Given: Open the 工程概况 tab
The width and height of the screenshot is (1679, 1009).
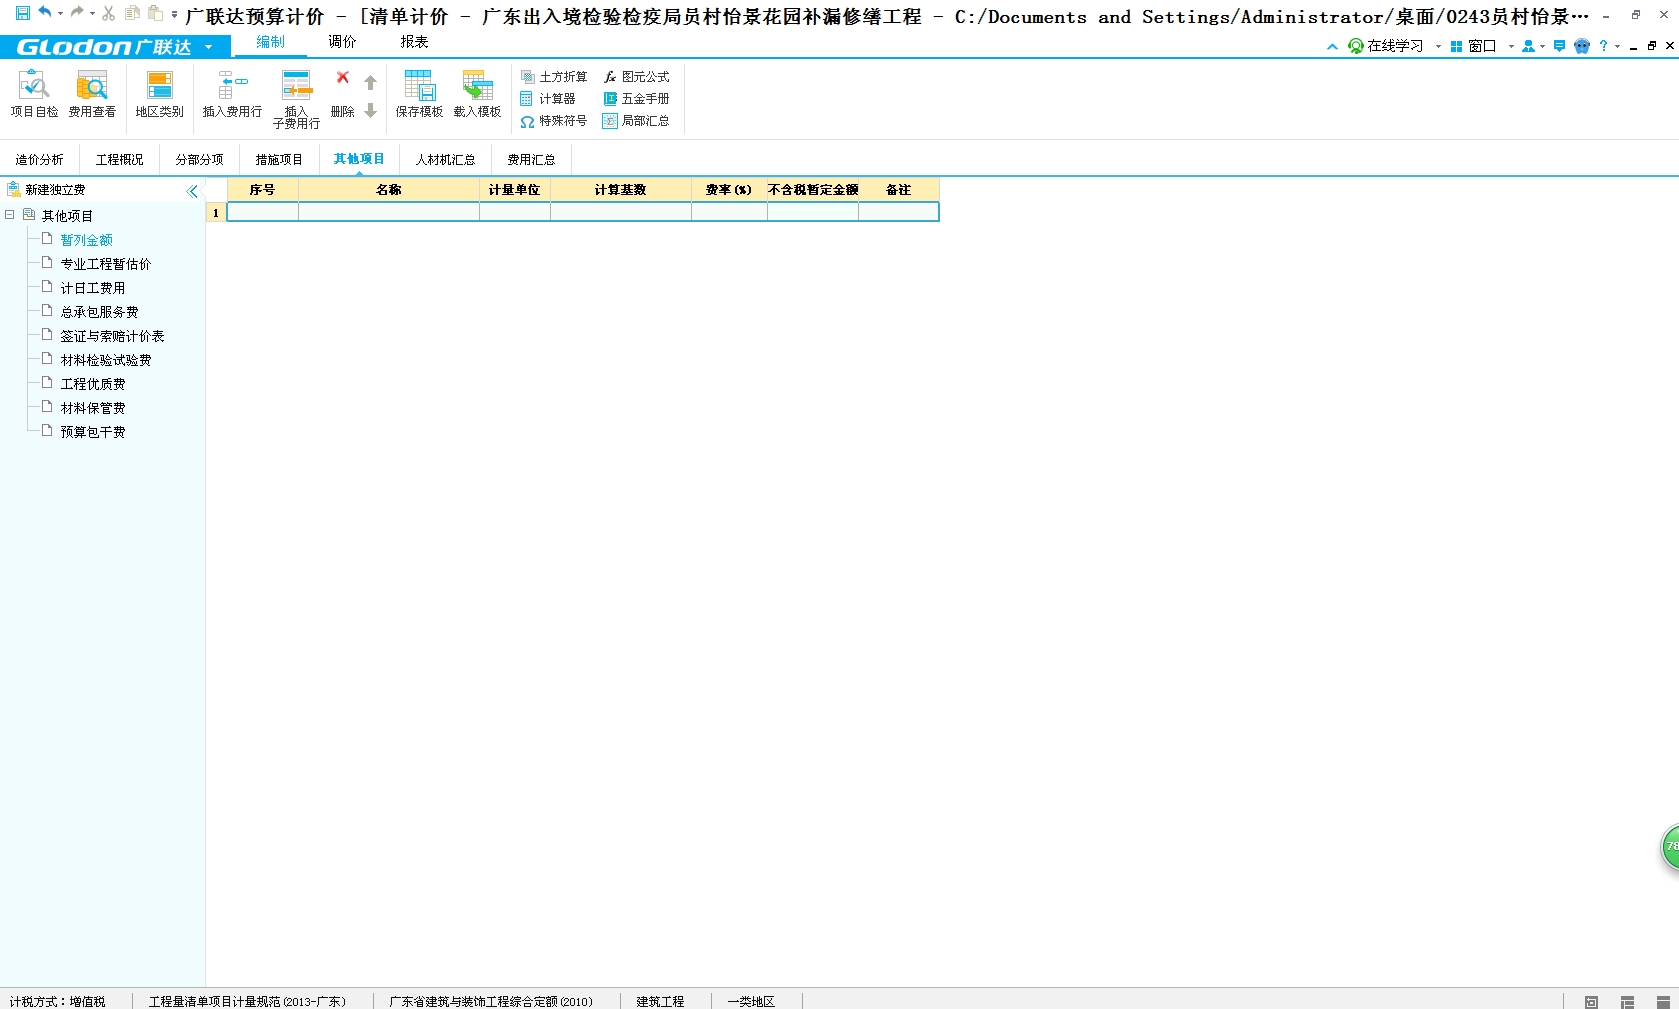Looking at the screenshot, I should pyautogui.click(x=120, y=160).
